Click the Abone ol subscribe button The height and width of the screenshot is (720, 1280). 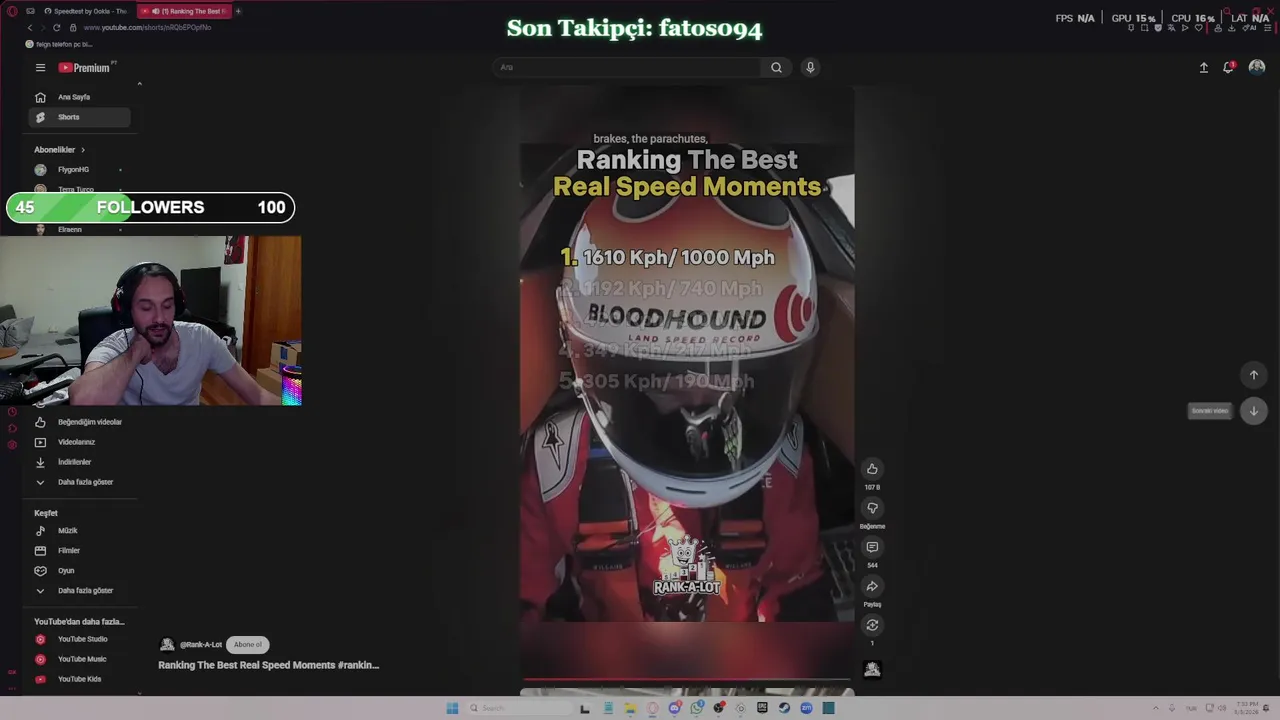(x=248, y=645)
